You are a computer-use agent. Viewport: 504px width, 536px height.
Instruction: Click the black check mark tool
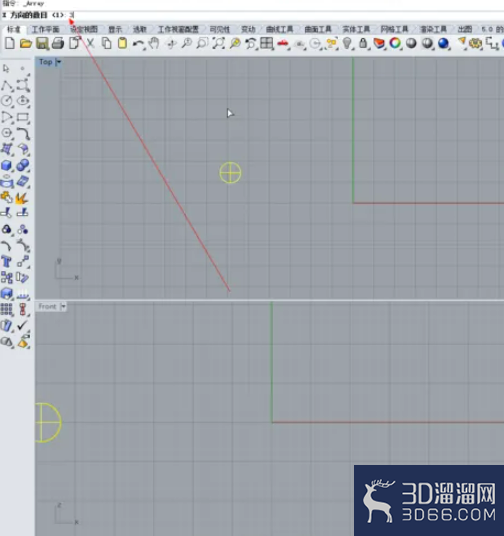point(23,325)
